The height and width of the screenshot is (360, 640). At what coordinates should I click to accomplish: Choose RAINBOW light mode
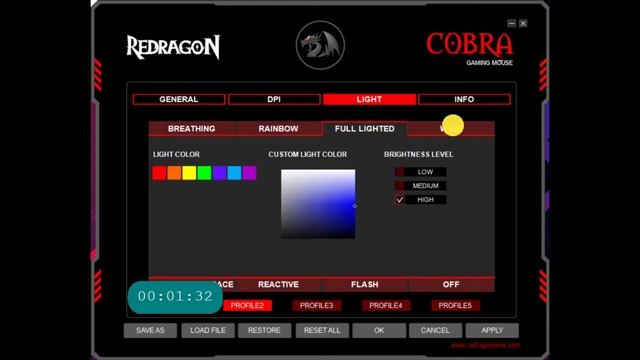click(x=278, y=129)
